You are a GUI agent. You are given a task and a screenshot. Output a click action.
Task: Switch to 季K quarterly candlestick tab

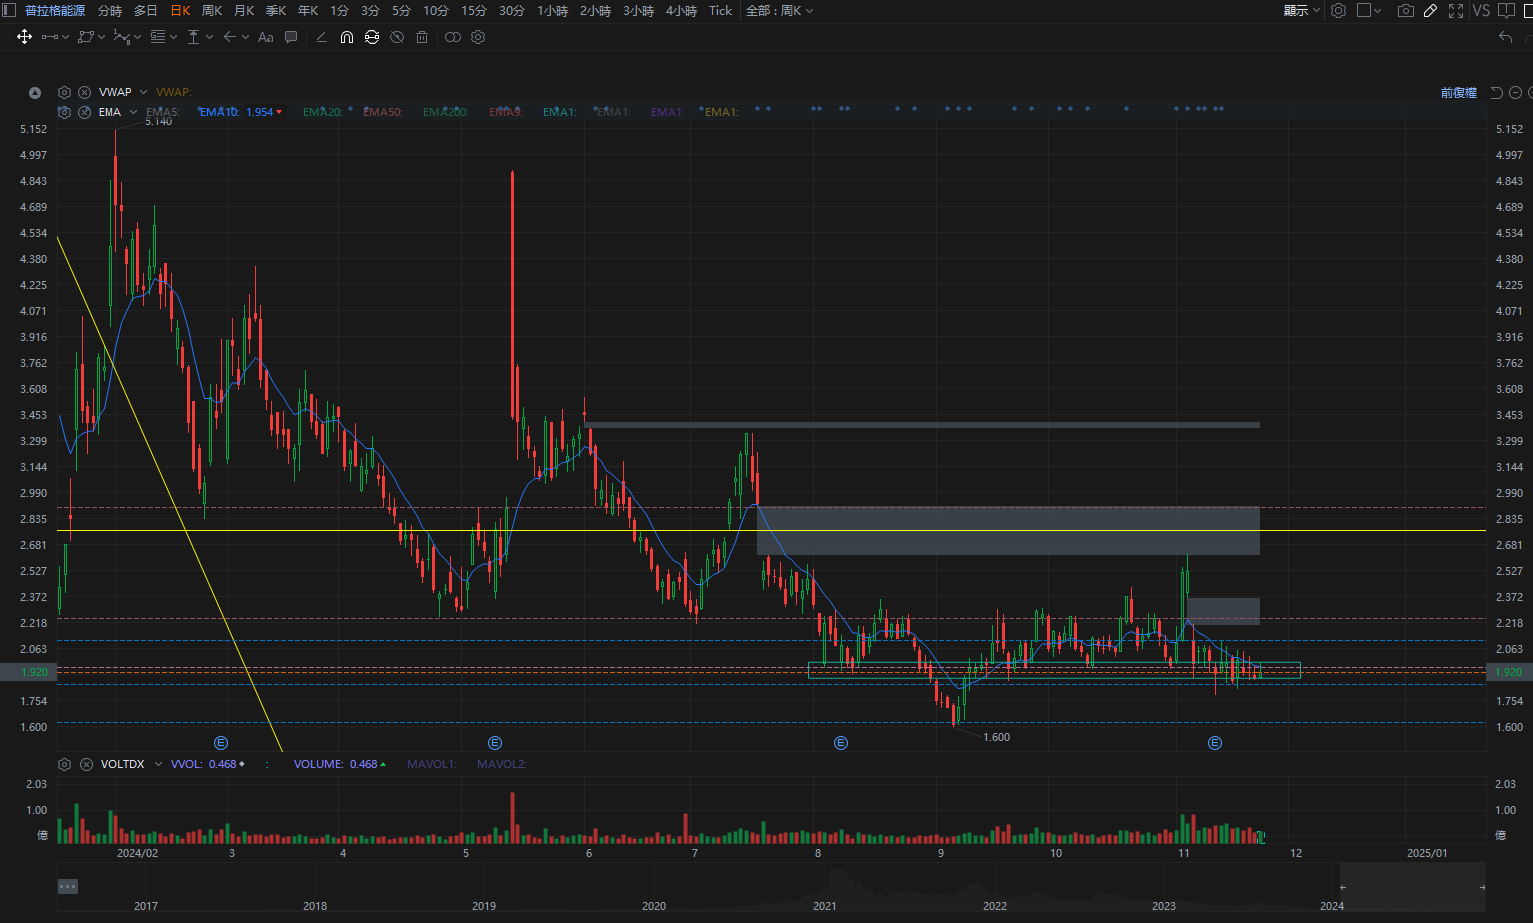coord(276,10)
